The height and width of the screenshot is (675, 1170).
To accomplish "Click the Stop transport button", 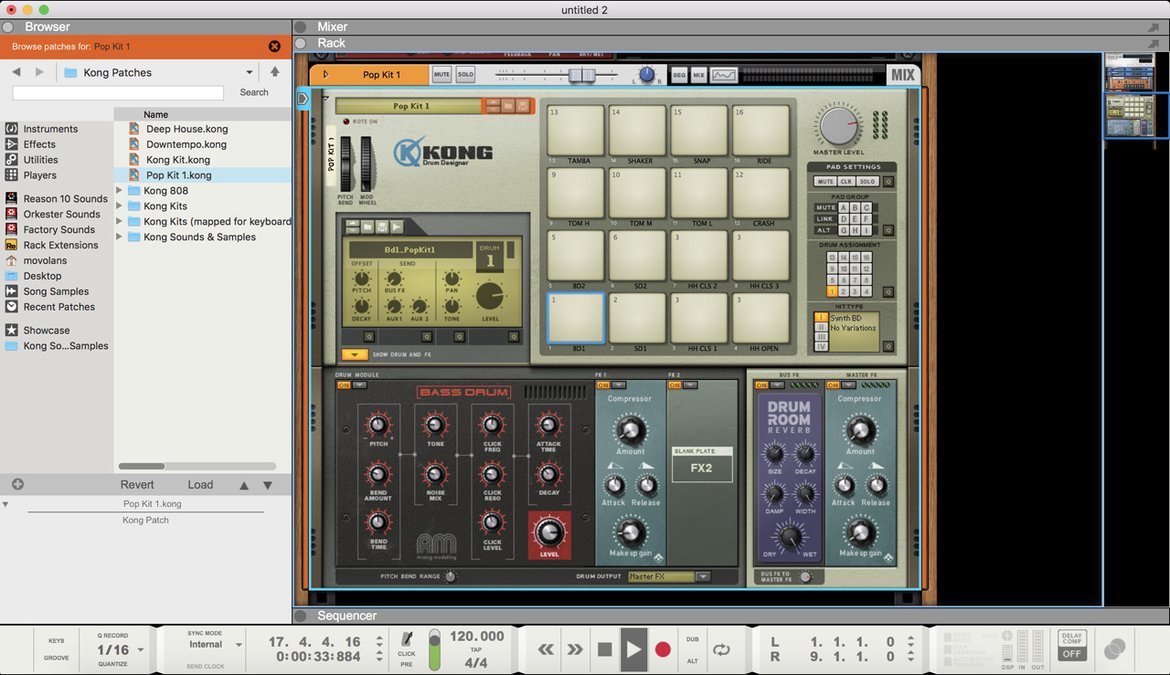I will (x=605, y=650).
